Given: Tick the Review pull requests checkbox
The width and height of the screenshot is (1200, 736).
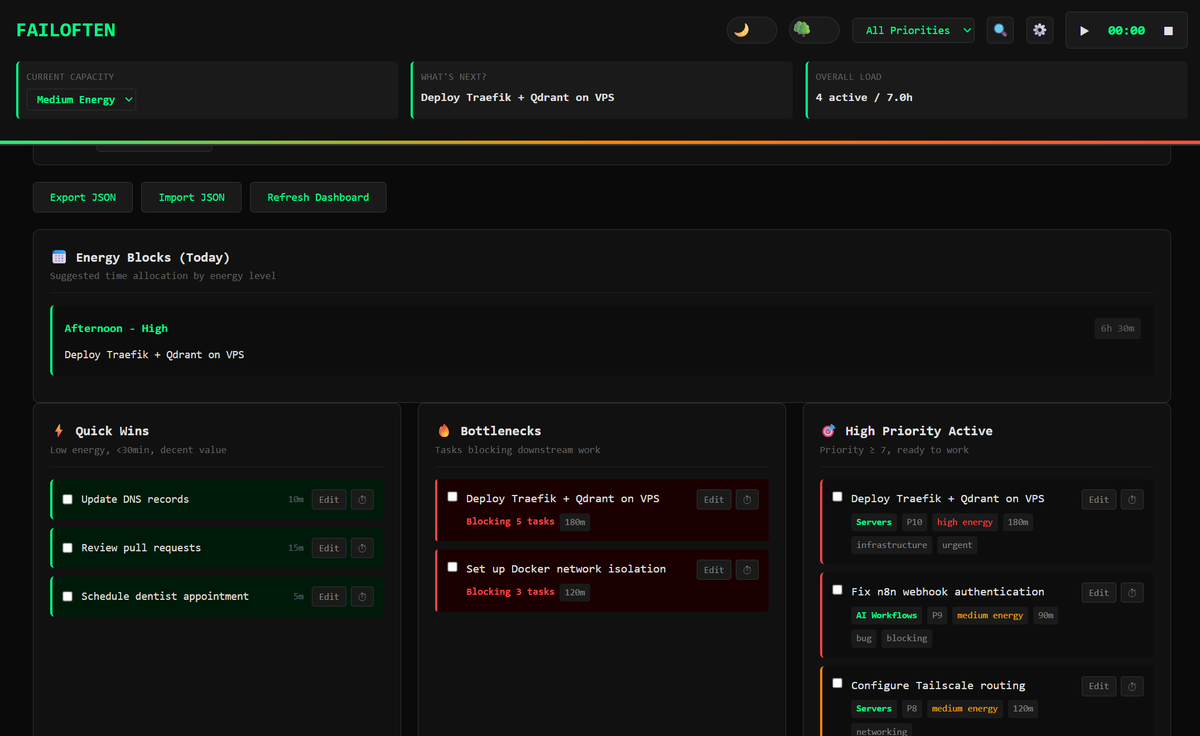Looking at the screenshot, I should click(x=68, y=548).
